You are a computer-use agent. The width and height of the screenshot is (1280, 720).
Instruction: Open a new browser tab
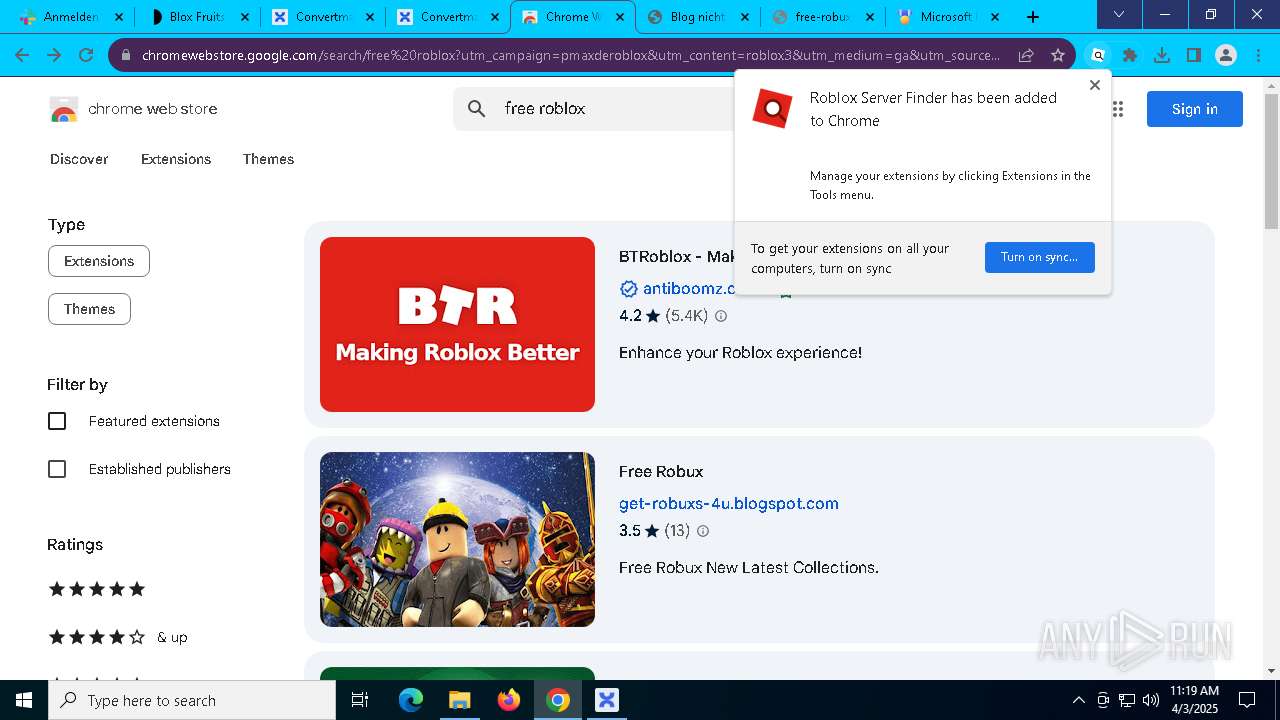(x=1033, y=17)
